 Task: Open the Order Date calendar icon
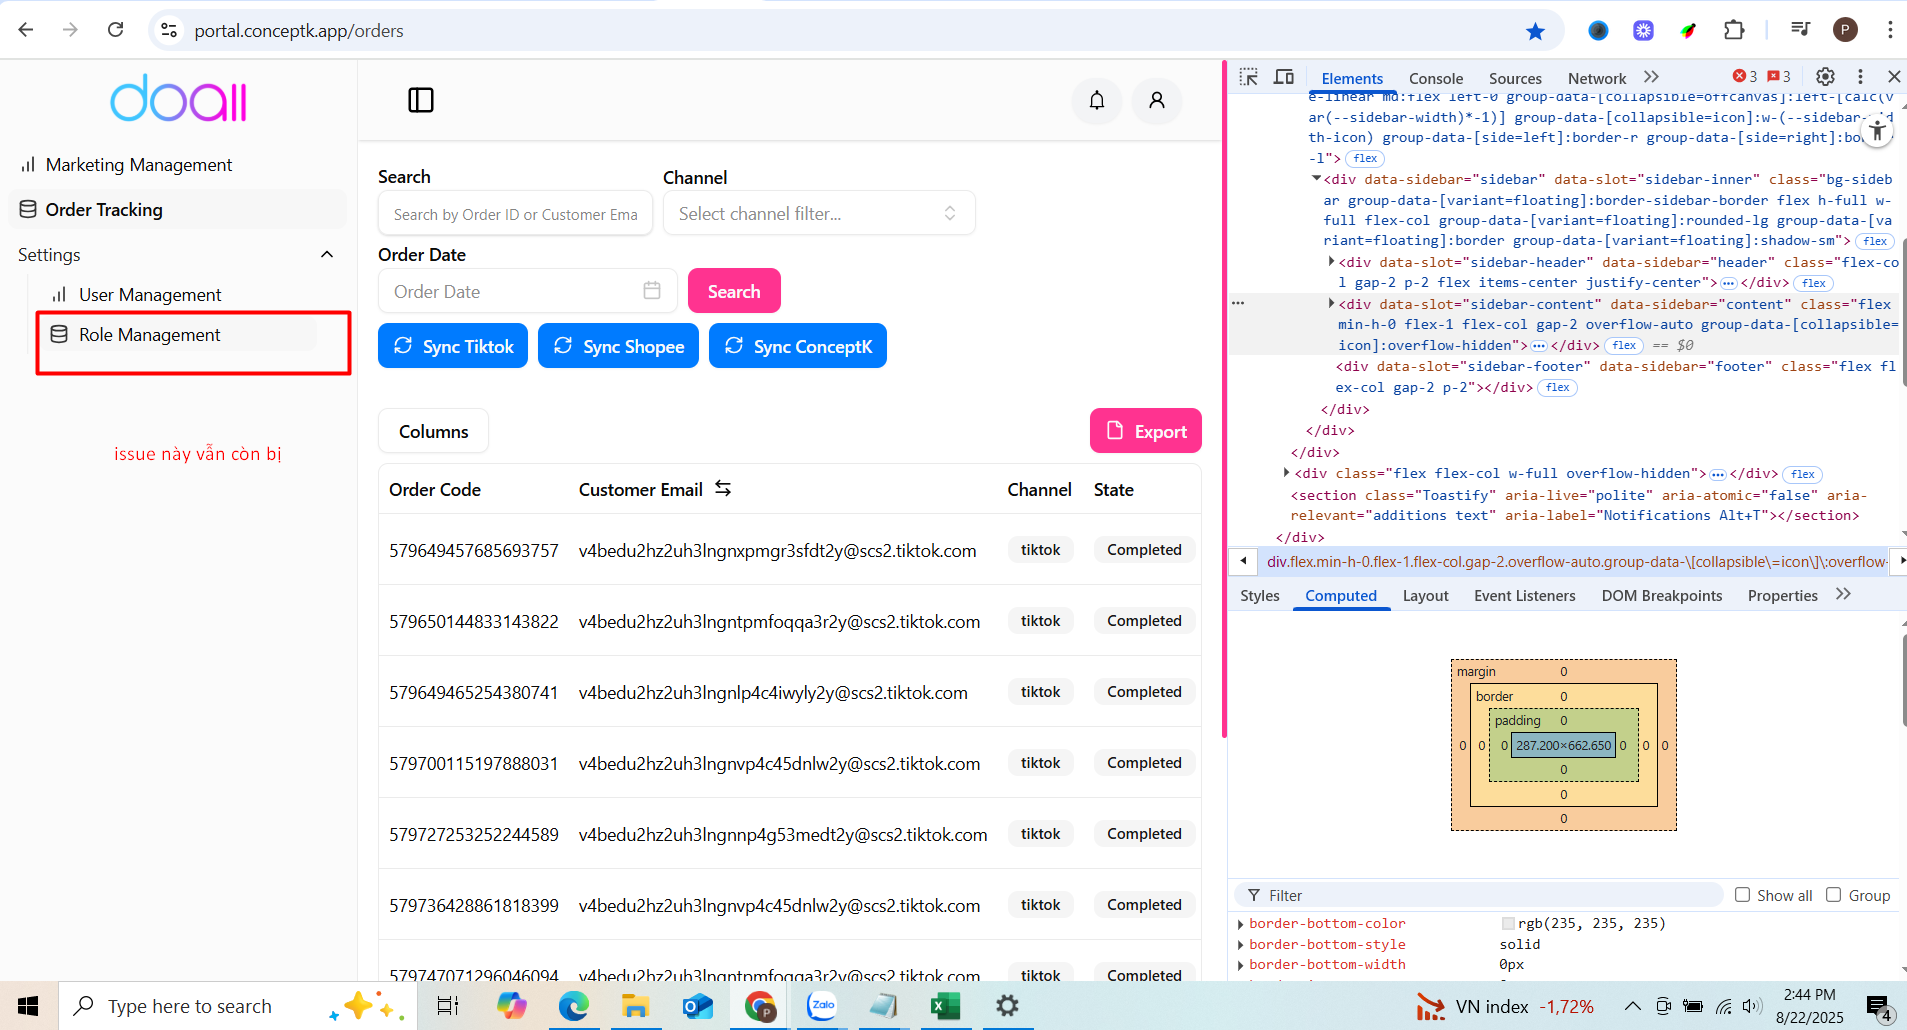coord(652,291)
